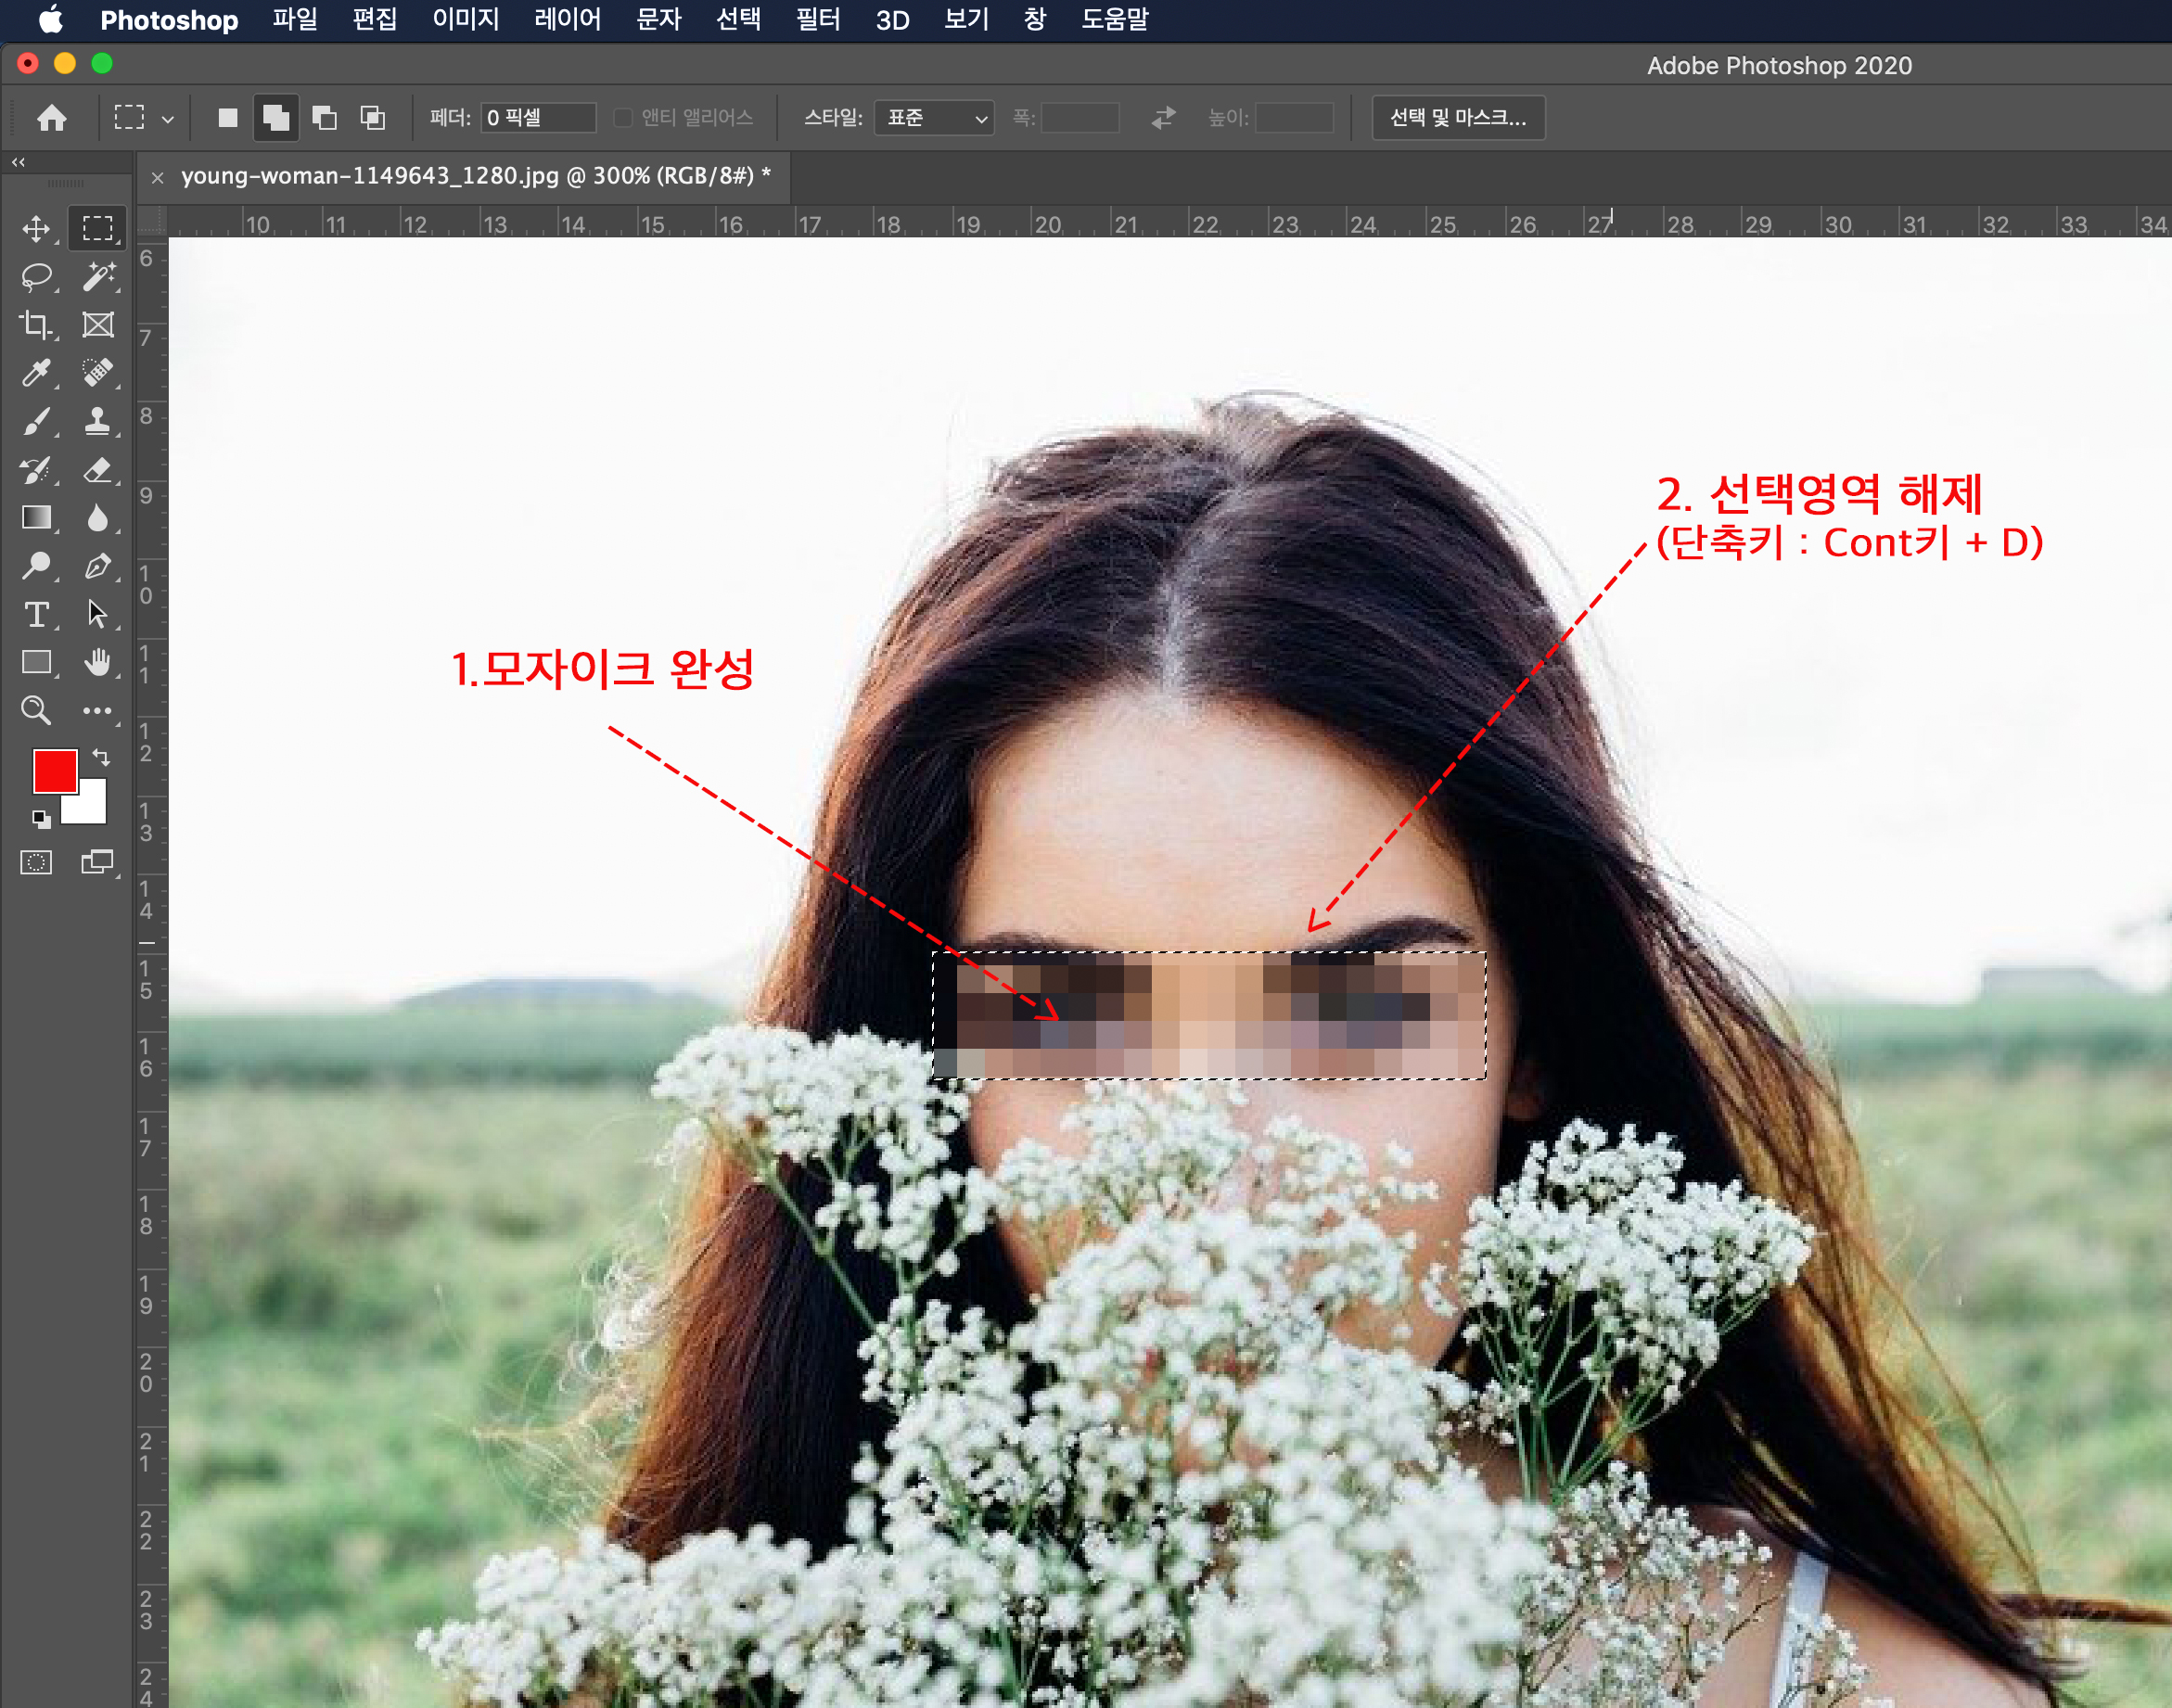Select the Clone Stamp tool

pos(98,421)
